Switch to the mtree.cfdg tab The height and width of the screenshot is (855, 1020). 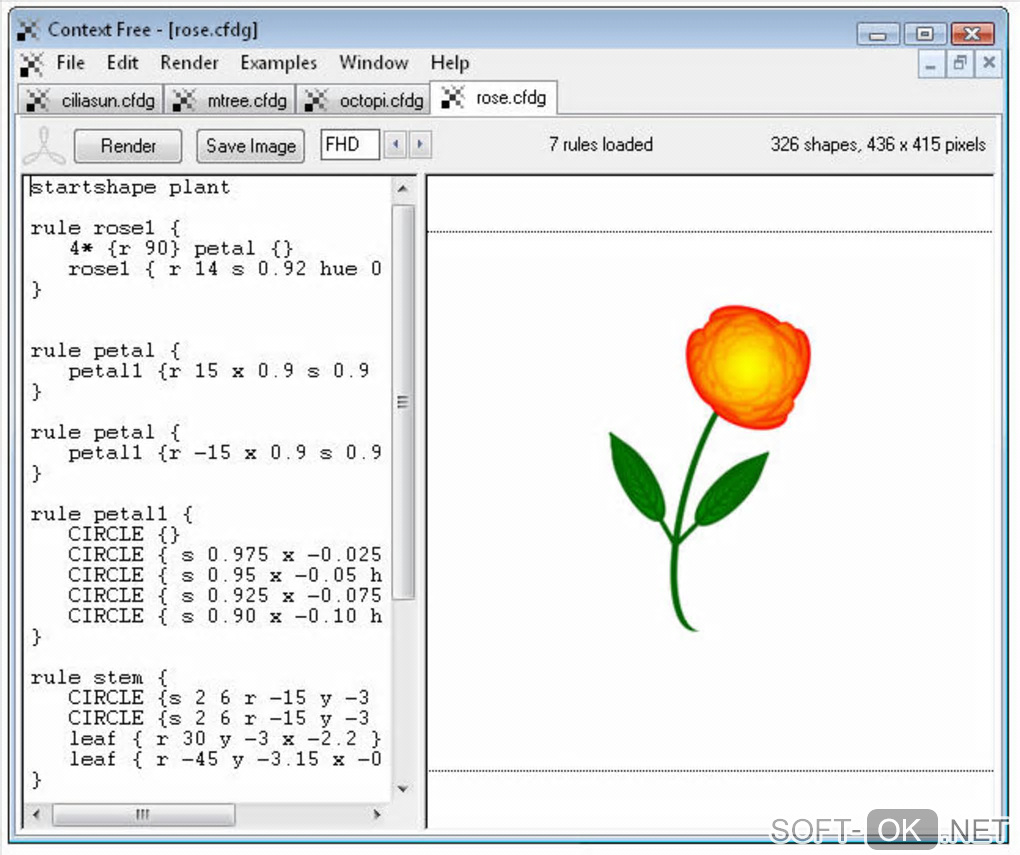[x=230, y=100]
